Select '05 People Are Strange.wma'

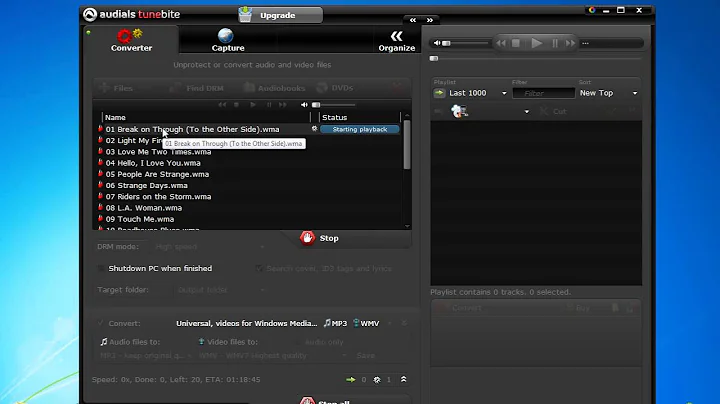pyautogui.click(x=158, y=174)
